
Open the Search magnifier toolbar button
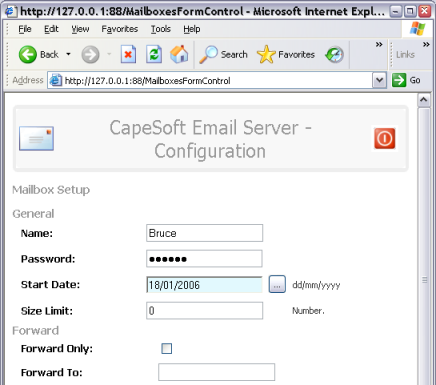(x=223, y=54)
